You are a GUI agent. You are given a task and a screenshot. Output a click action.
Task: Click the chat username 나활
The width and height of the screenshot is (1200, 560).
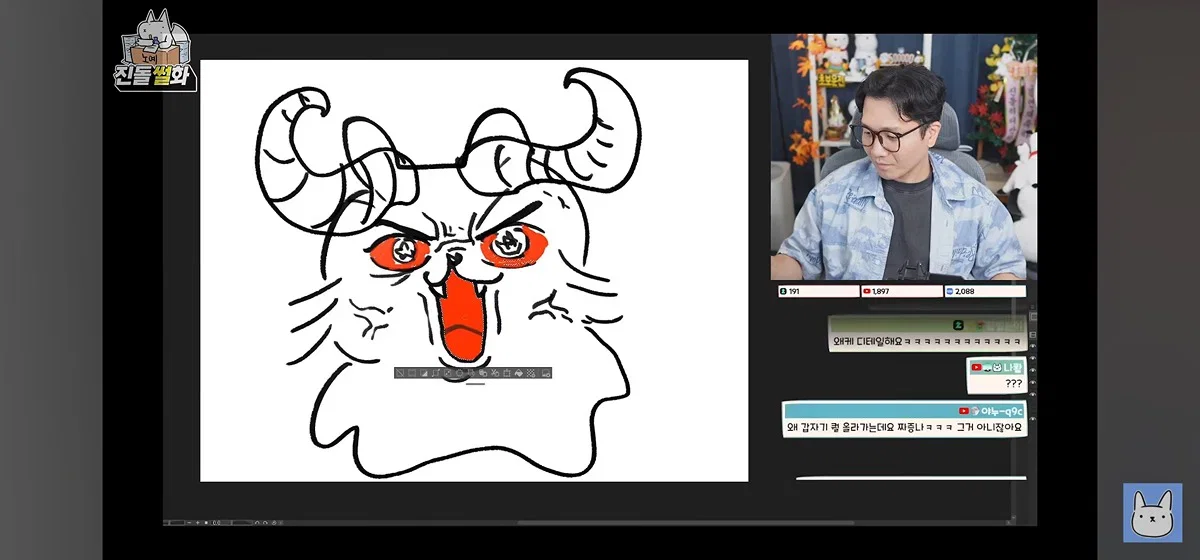click(x=1014, y=367)
